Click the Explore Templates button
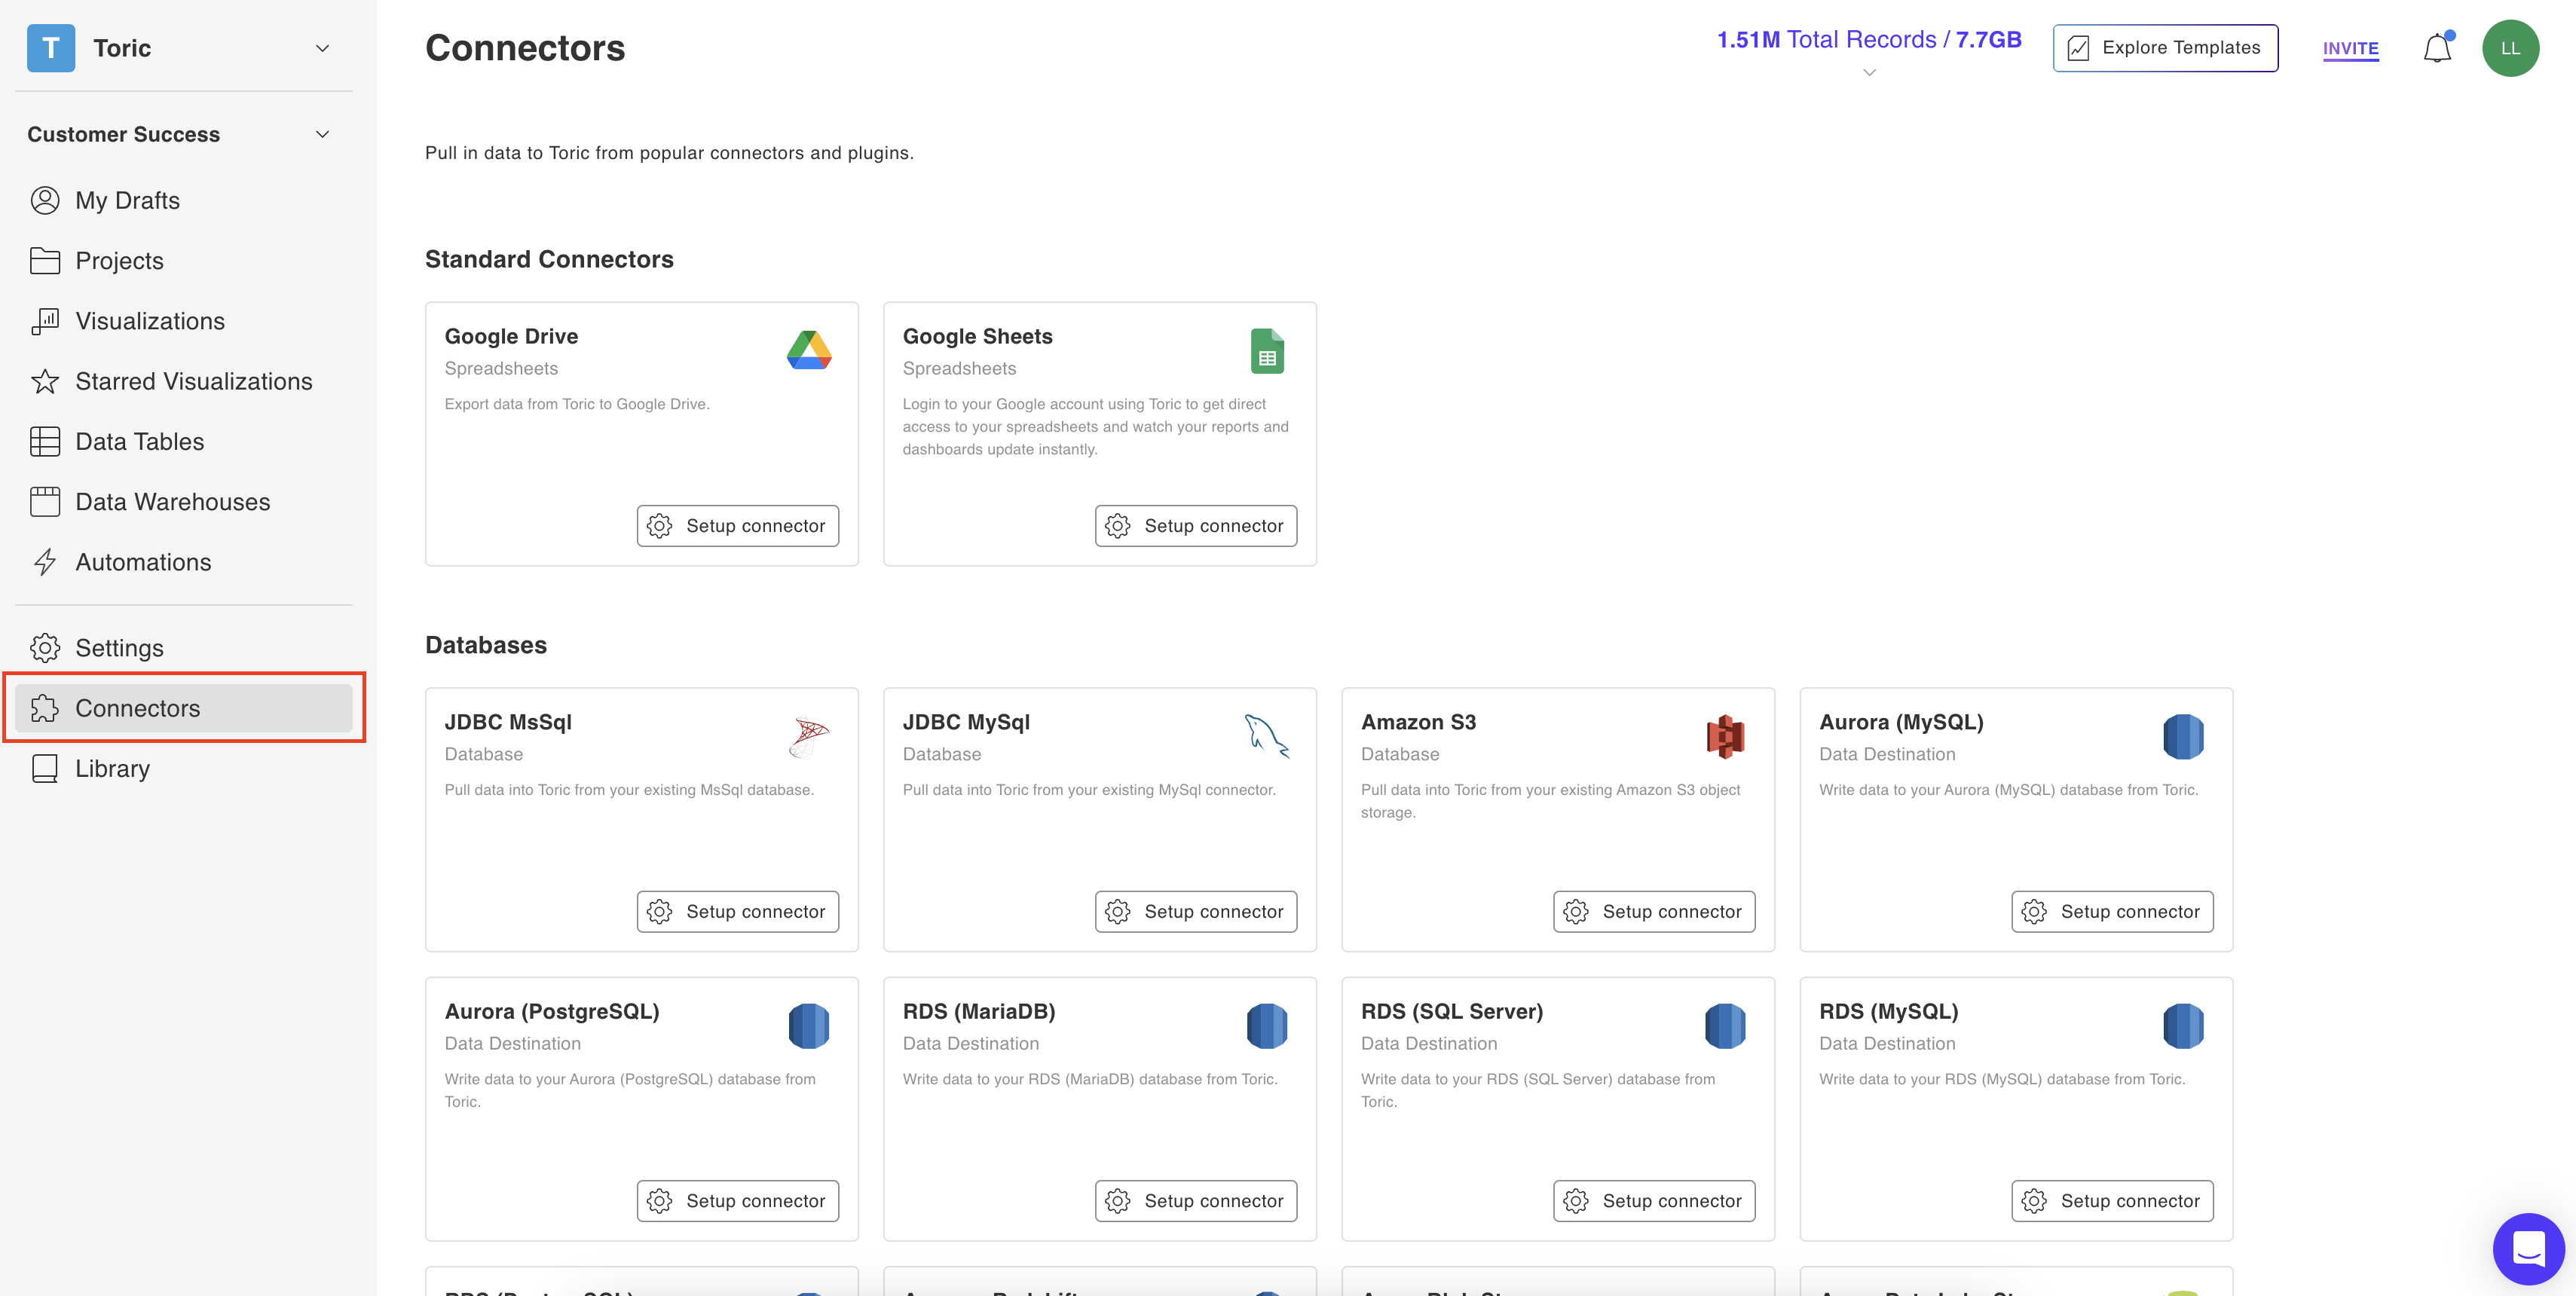This screenshot has height=1296, width=2576. click(x=2165, y=48)
